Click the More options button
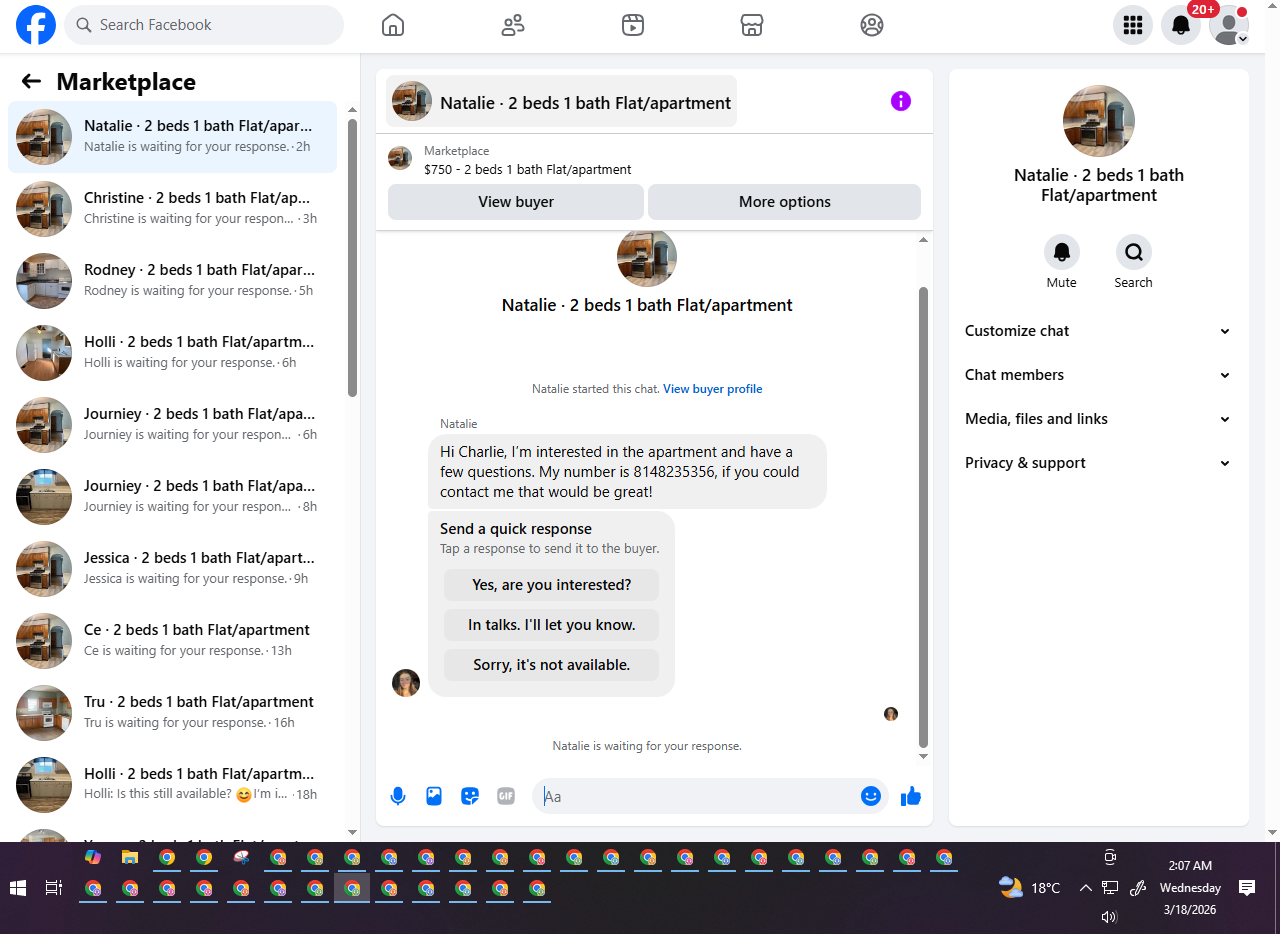The width and height of the screenshot is (1280, 934). click(784, 202)
